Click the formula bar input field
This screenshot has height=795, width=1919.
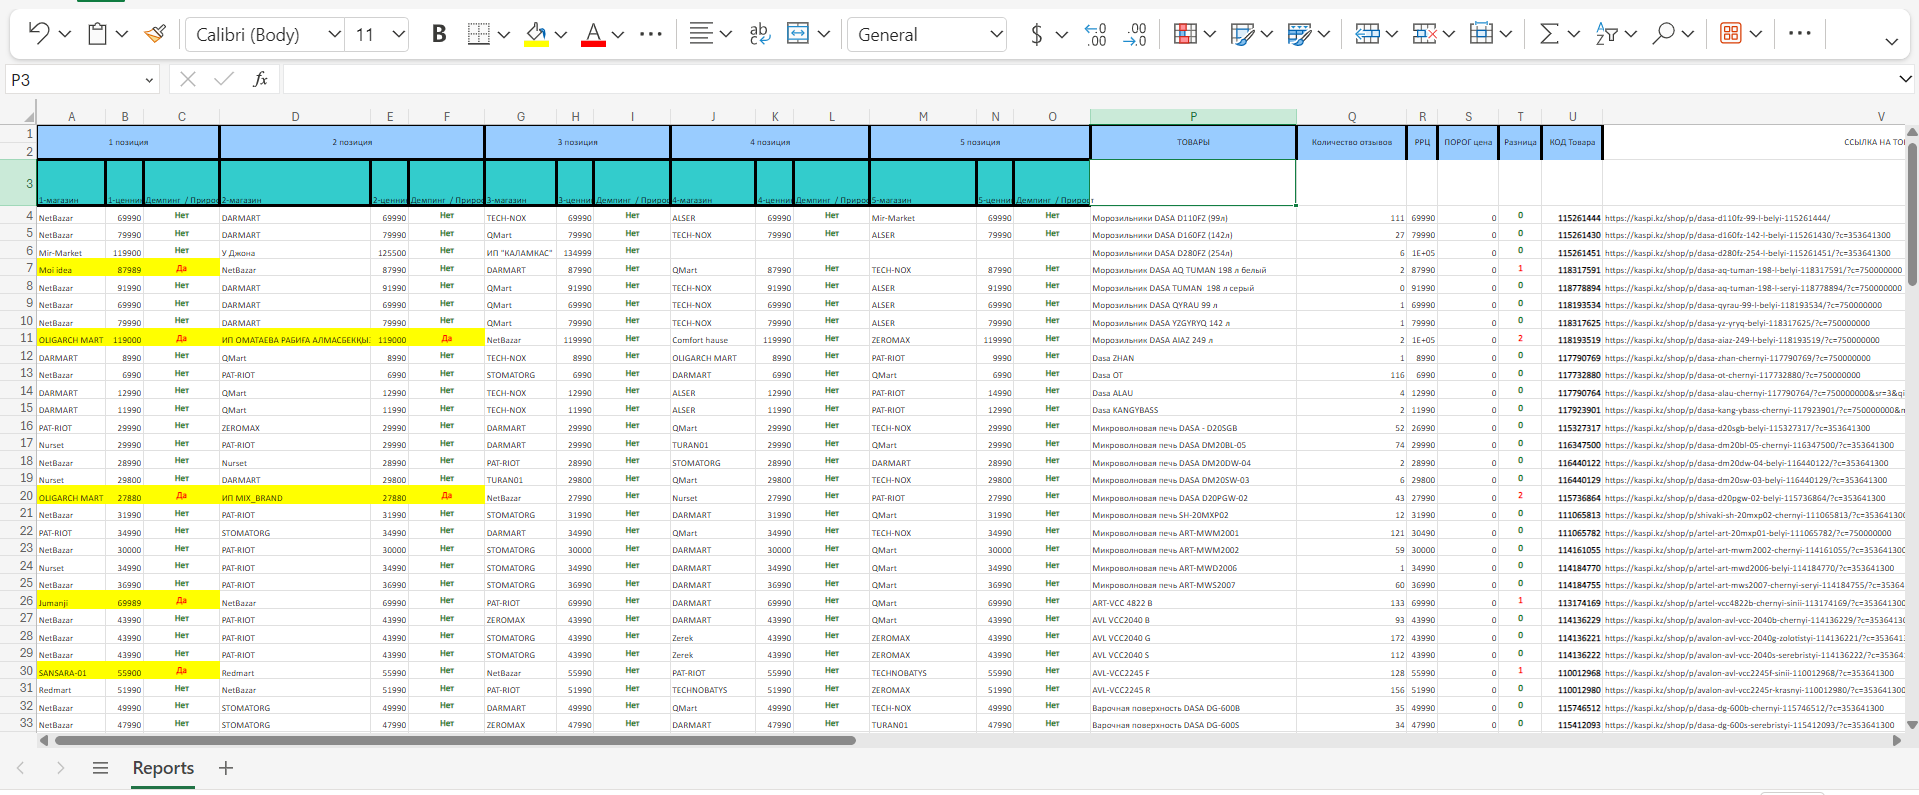(x=1088, y=79)
